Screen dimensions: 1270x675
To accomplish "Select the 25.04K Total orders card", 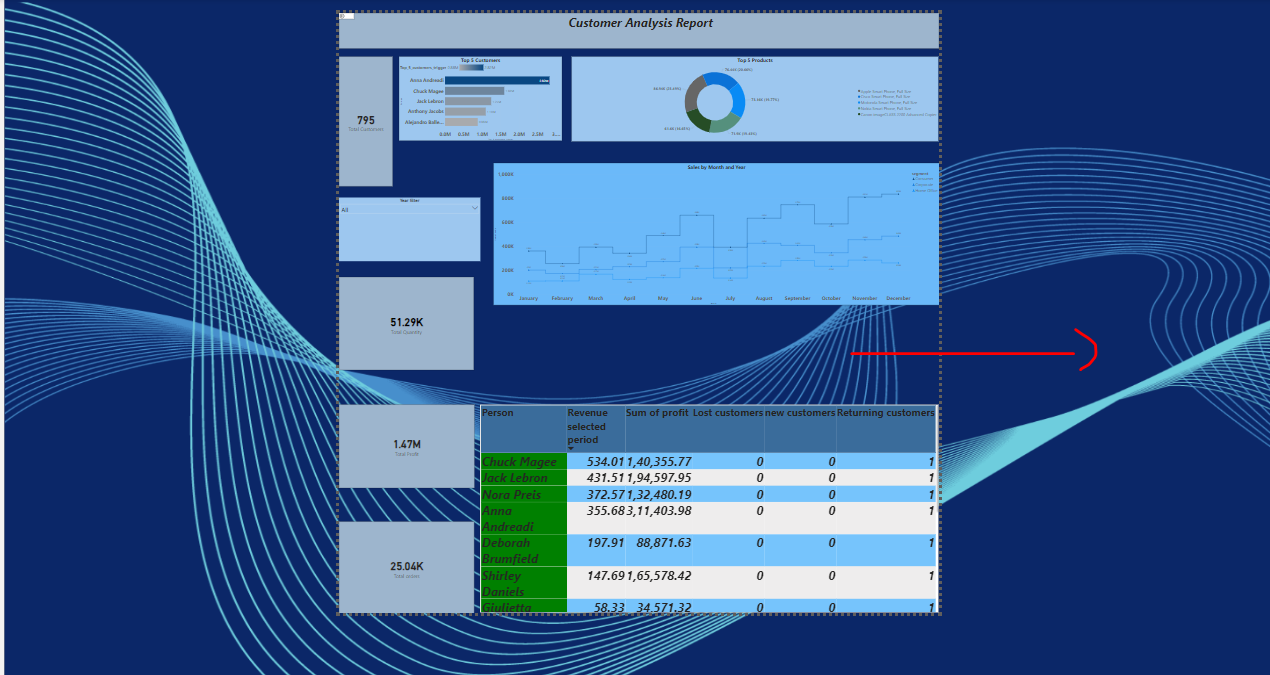I will 406,567.
